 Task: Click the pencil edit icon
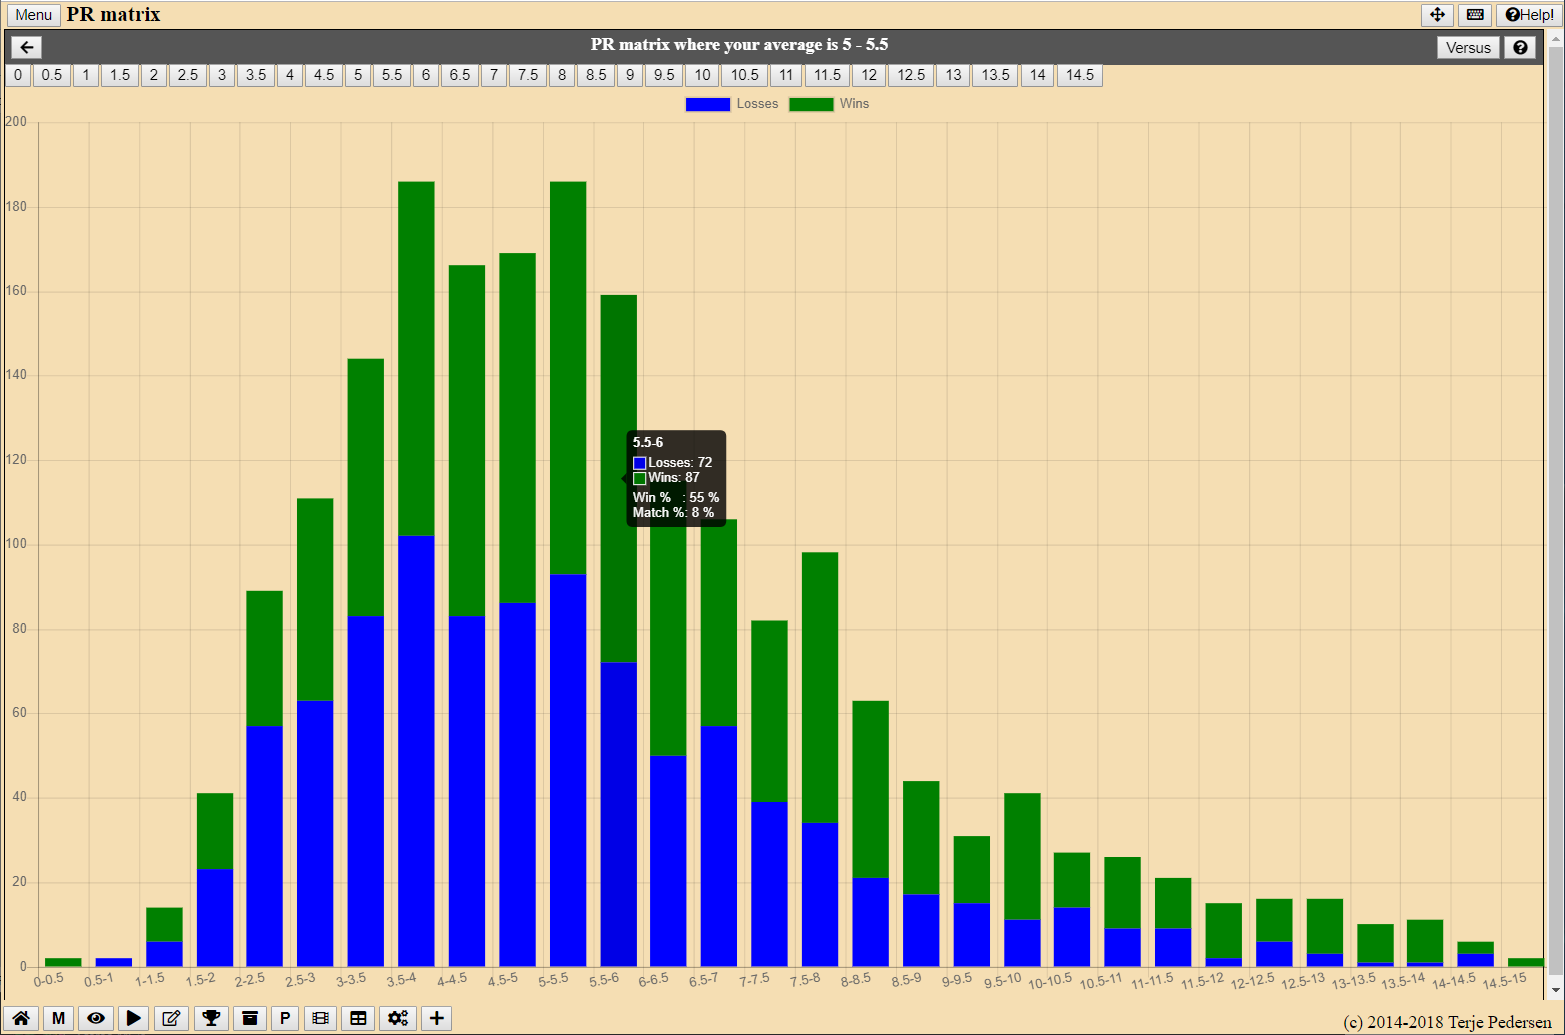tap(171, 1018)
